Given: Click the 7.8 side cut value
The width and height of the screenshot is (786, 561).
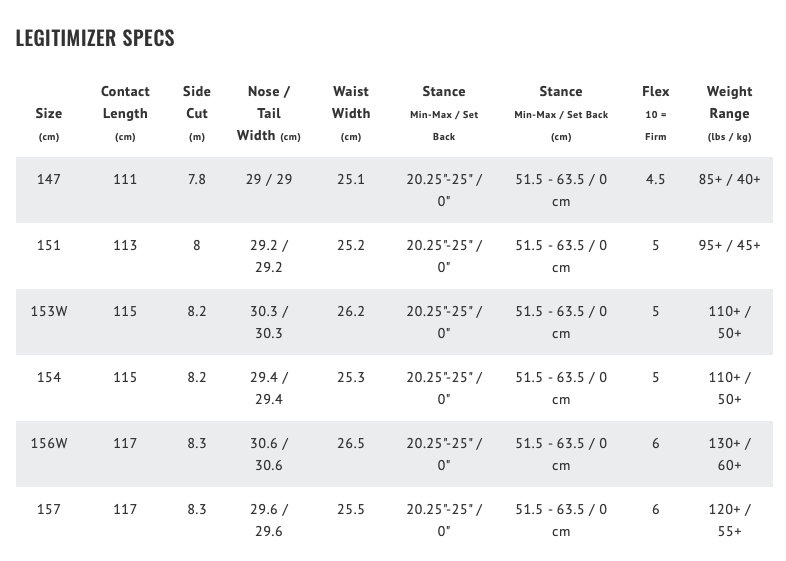Looking at the screenshot, I should tap(197, 179).
